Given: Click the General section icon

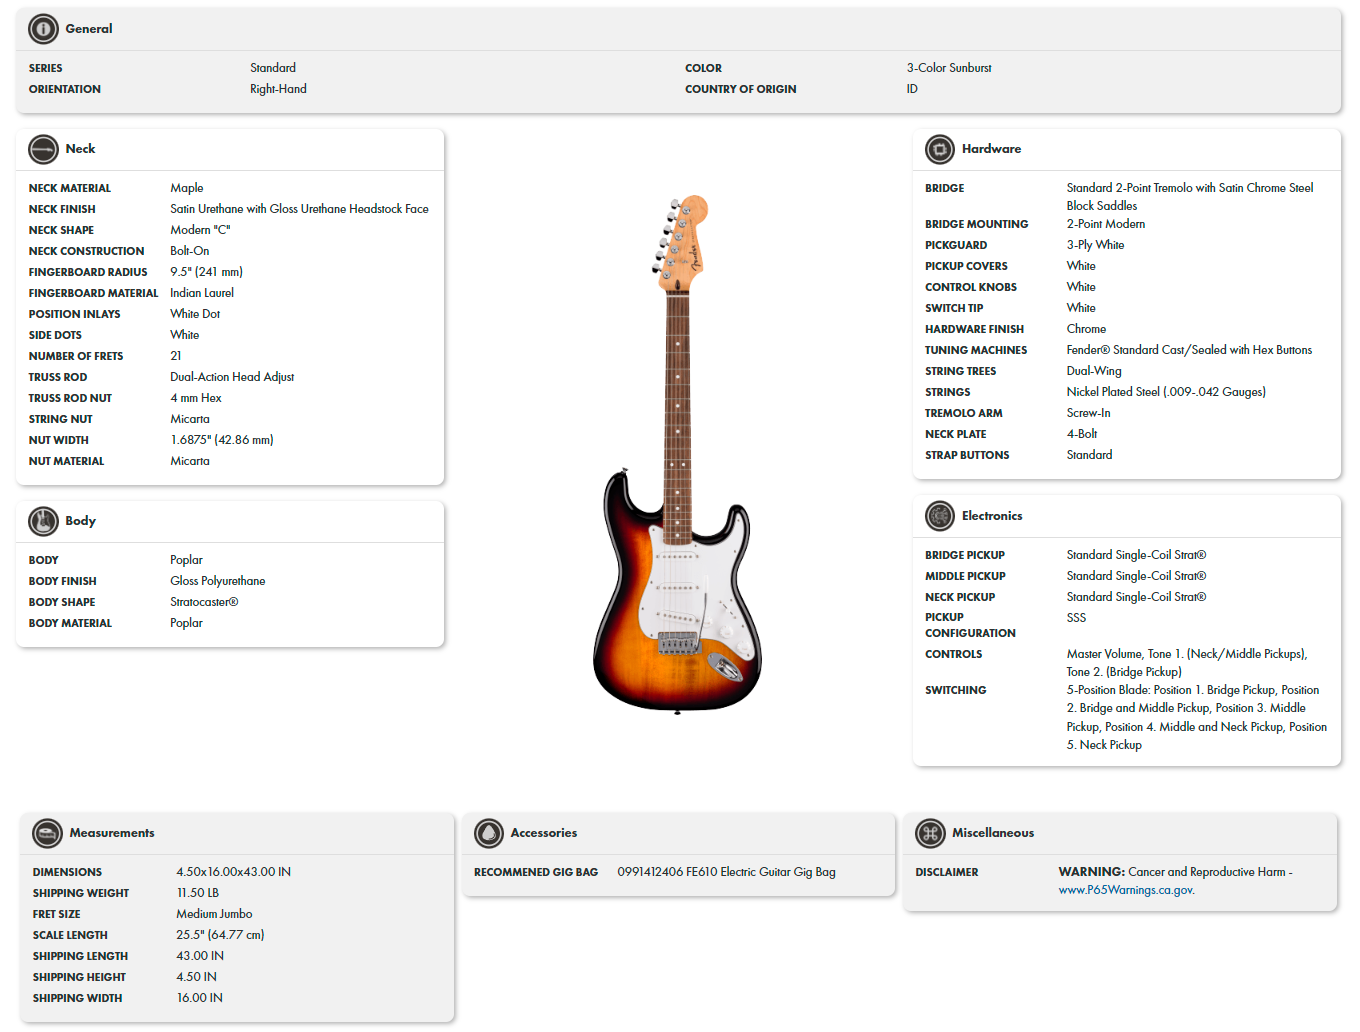Looking at the screenshot, I should pos(43,29).
